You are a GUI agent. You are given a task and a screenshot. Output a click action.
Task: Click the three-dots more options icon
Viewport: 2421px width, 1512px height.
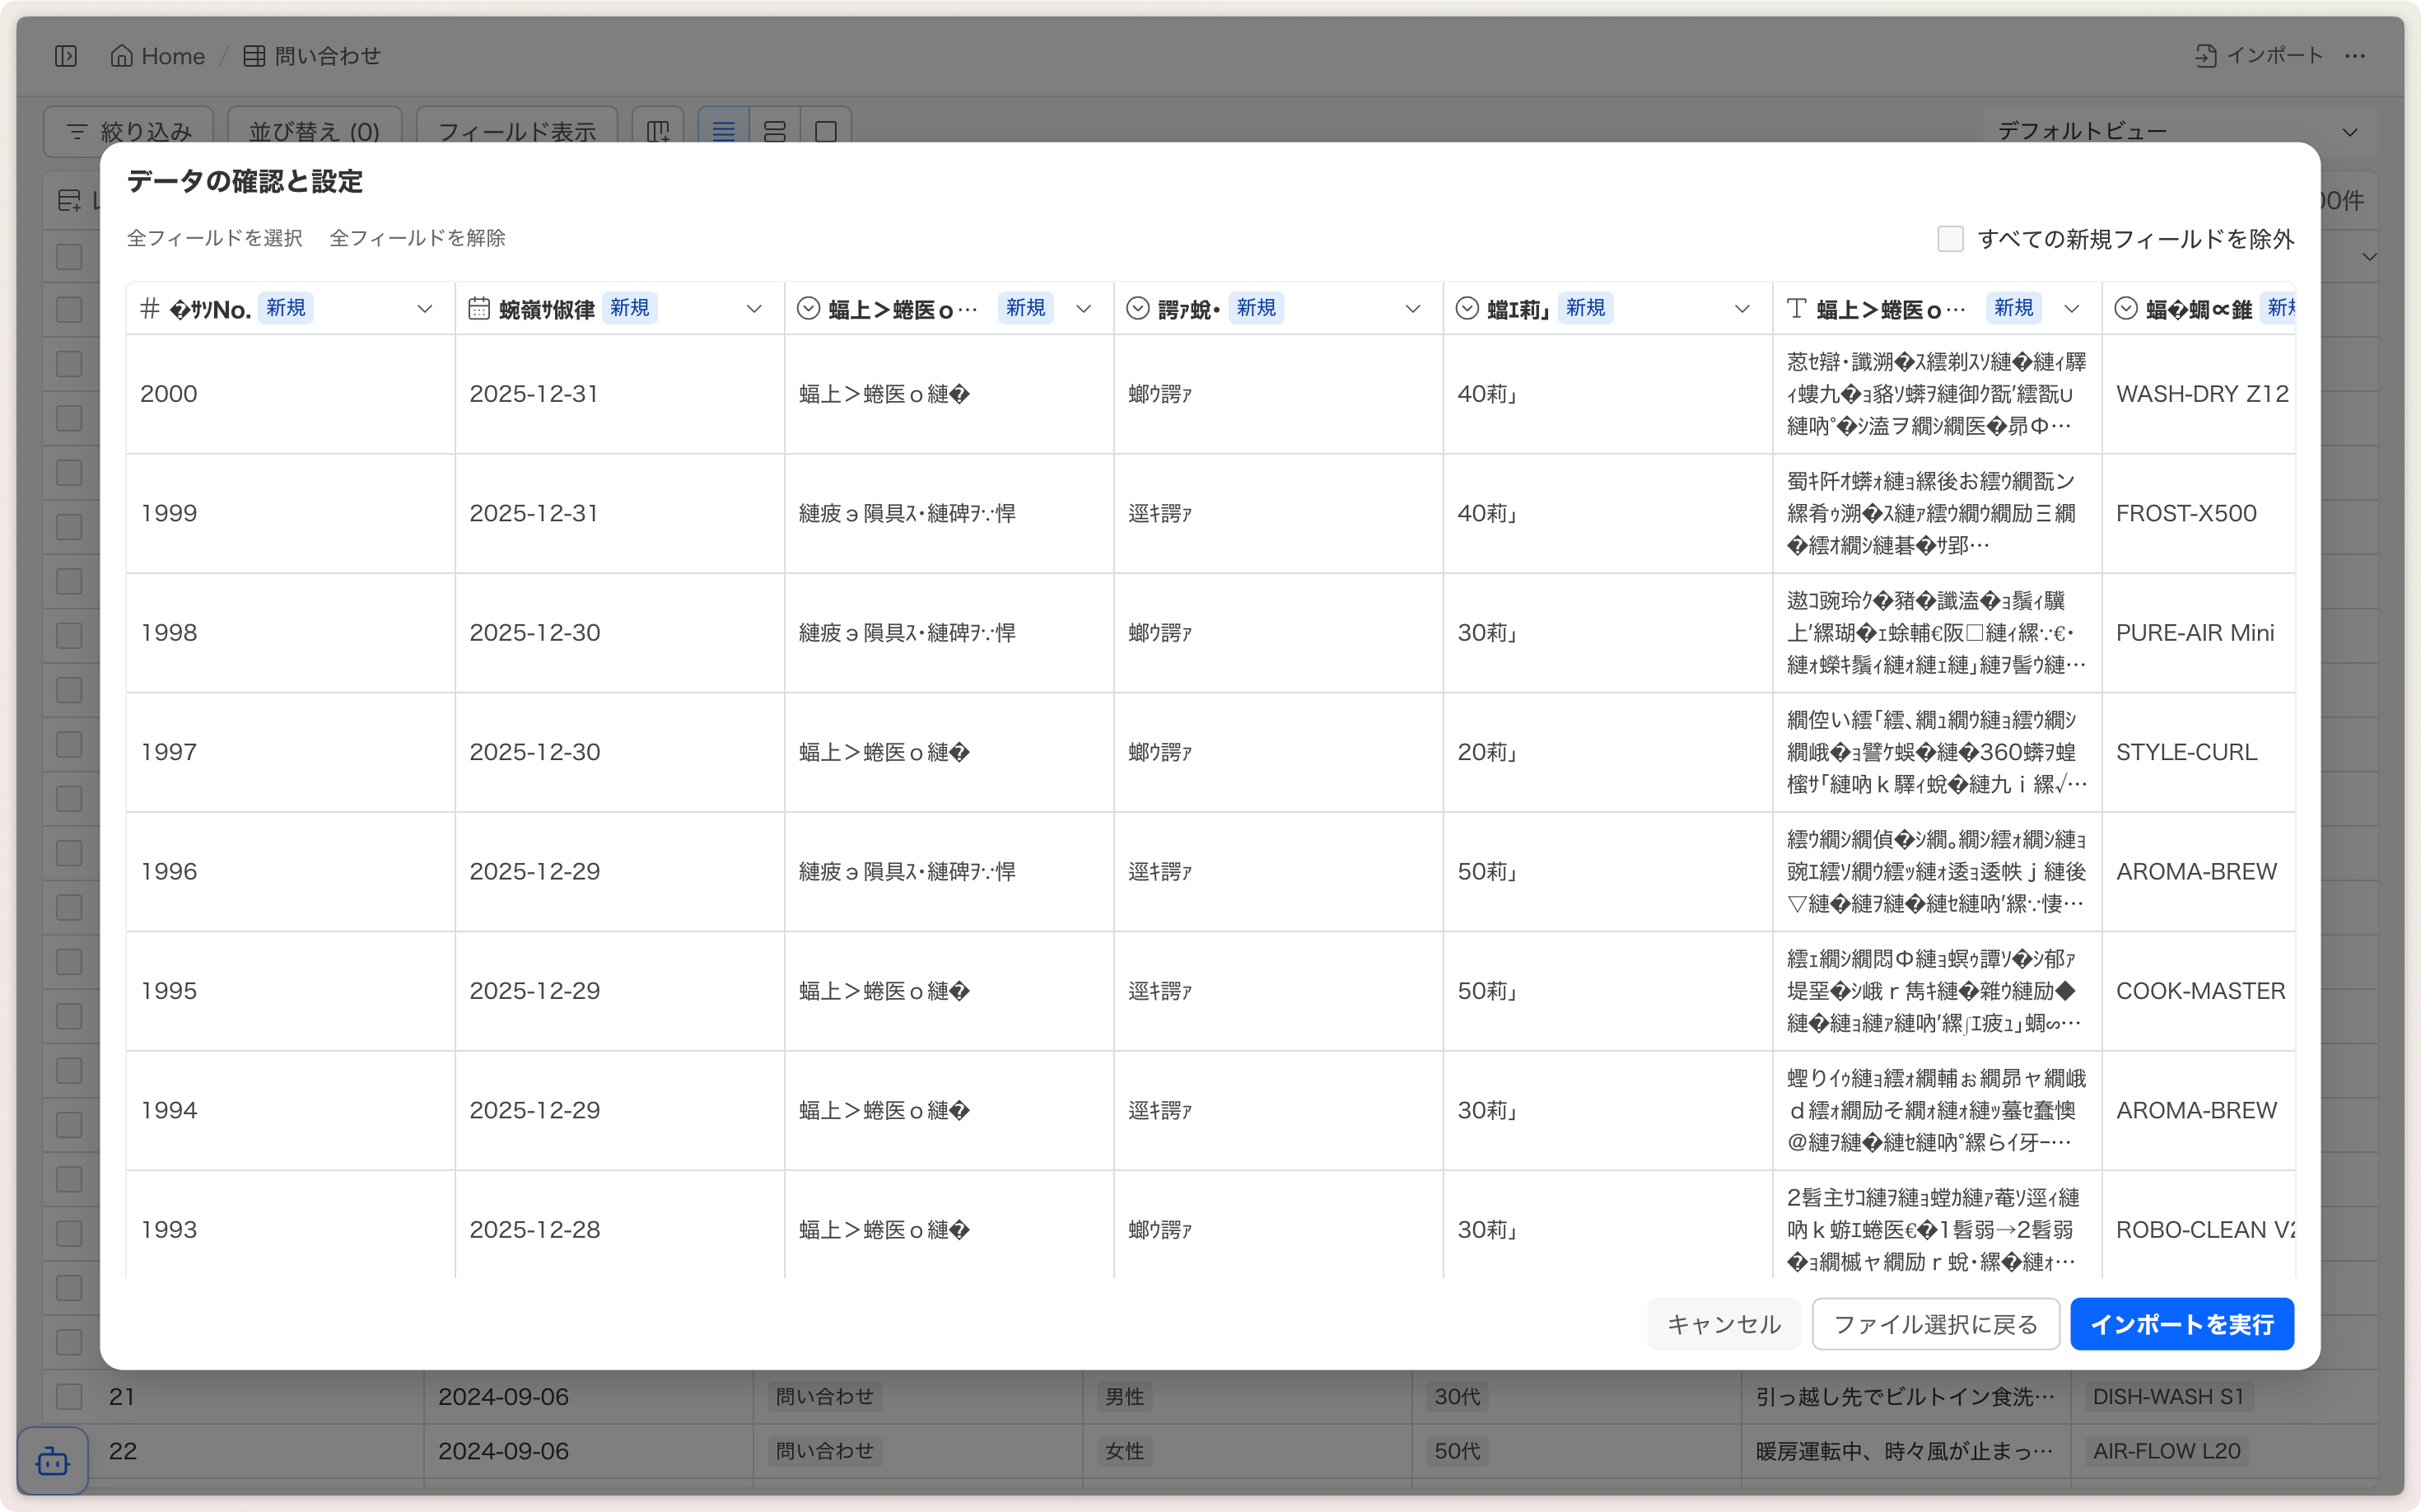click(x=2355, y=56)
